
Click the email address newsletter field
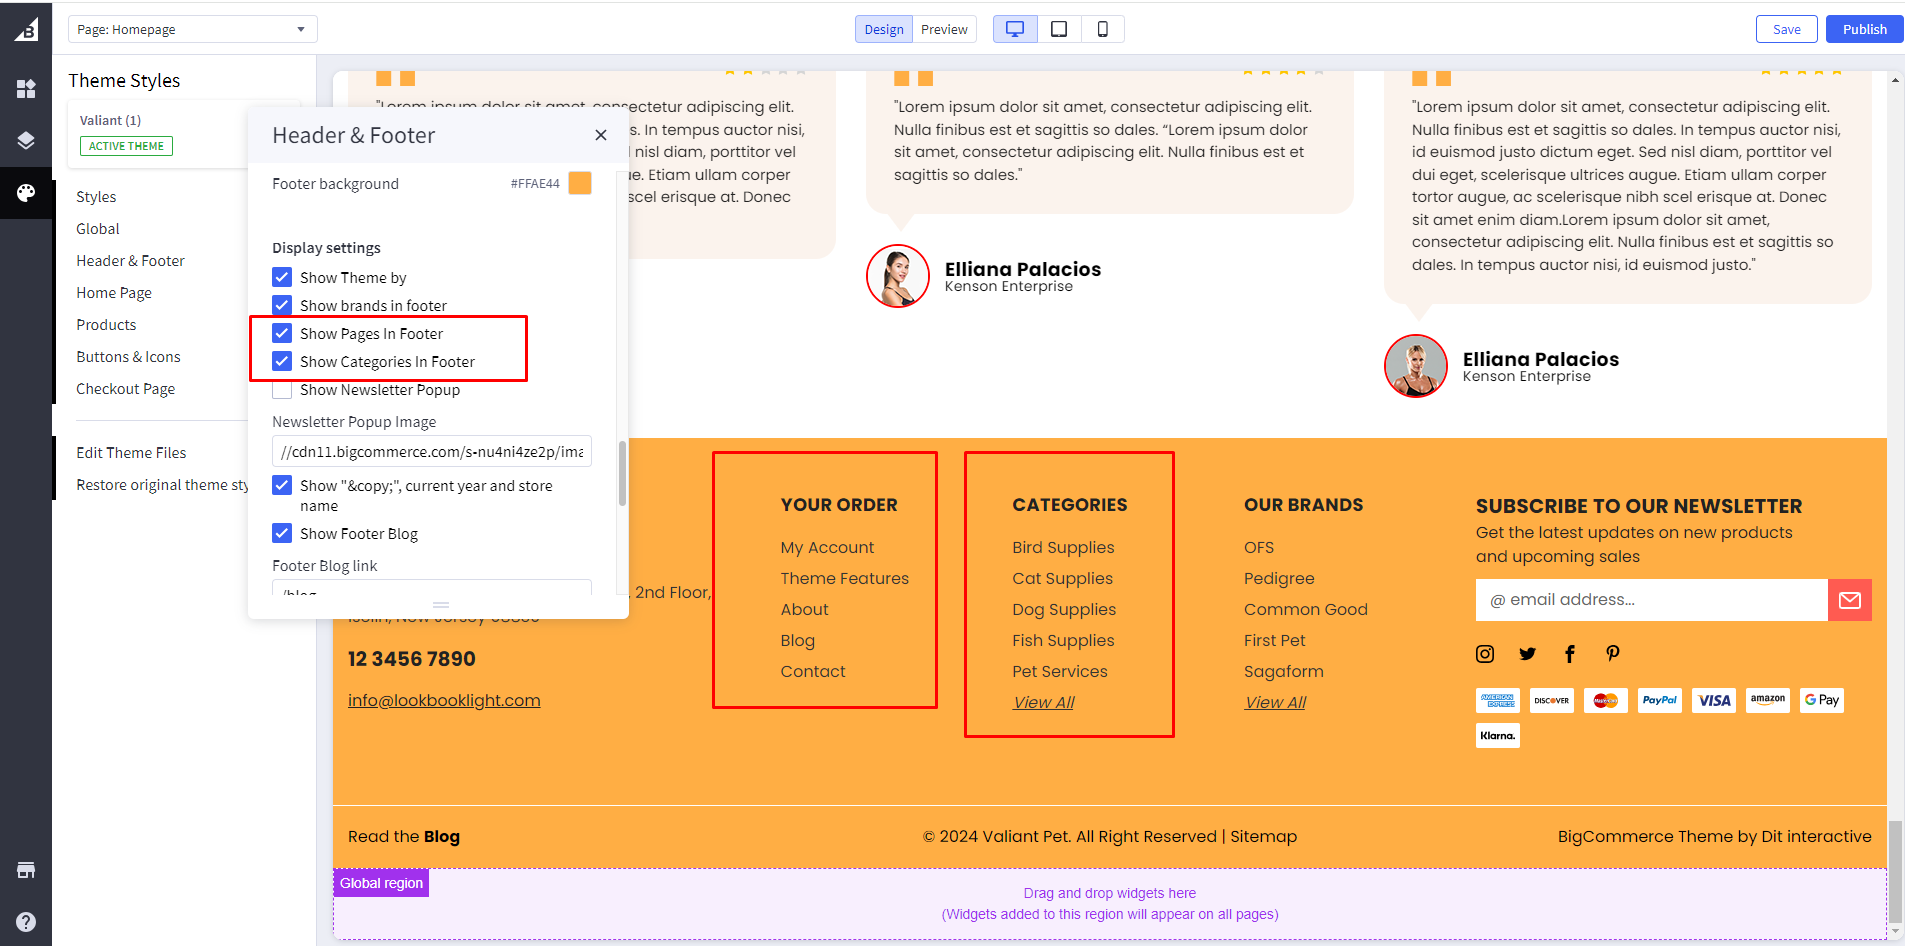coord(1652,600)
